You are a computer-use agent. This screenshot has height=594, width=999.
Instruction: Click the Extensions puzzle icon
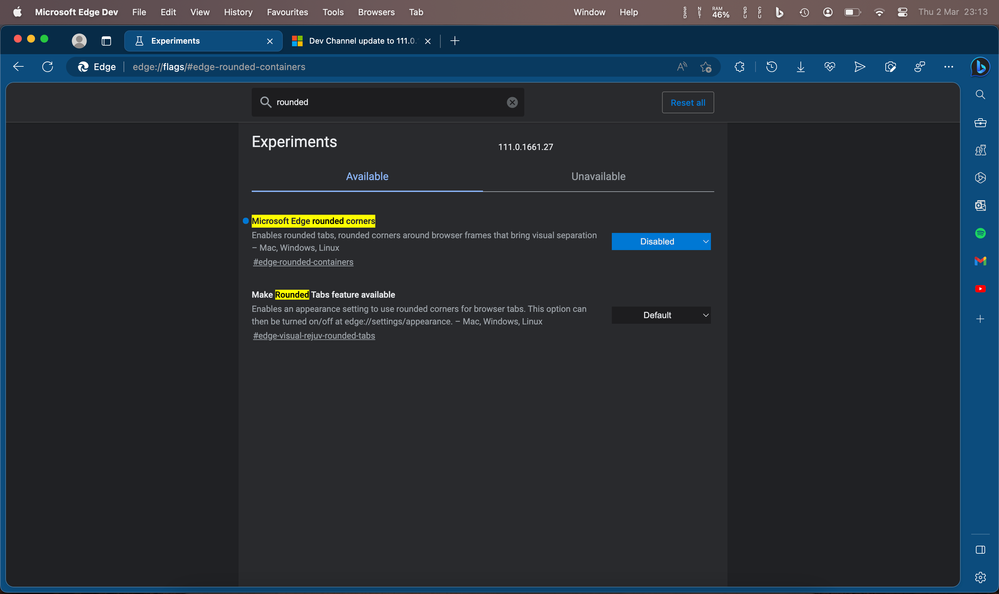pos(740,67)
